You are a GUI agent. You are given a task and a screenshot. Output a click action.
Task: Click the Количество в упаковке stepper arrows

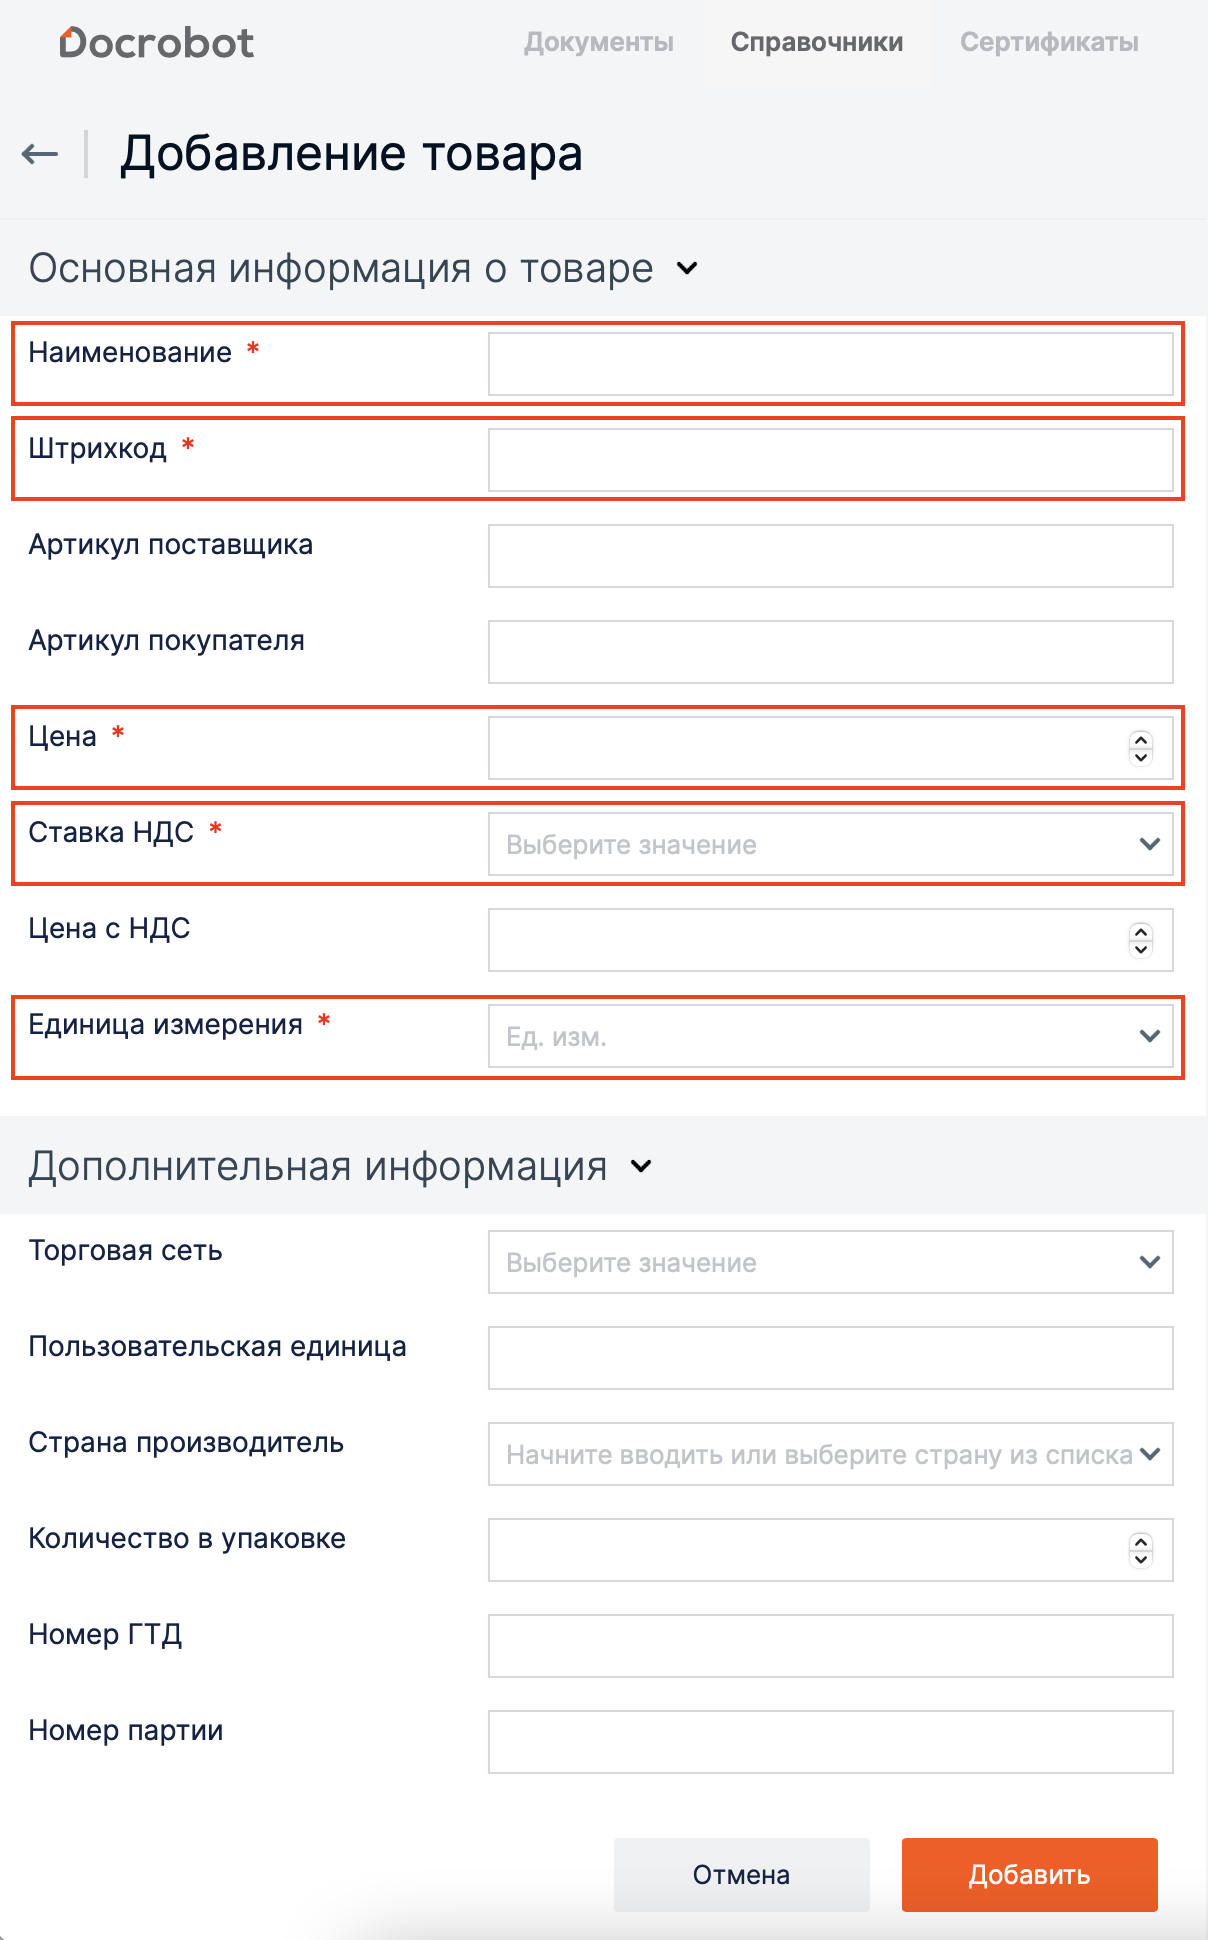point(1141,1550)
